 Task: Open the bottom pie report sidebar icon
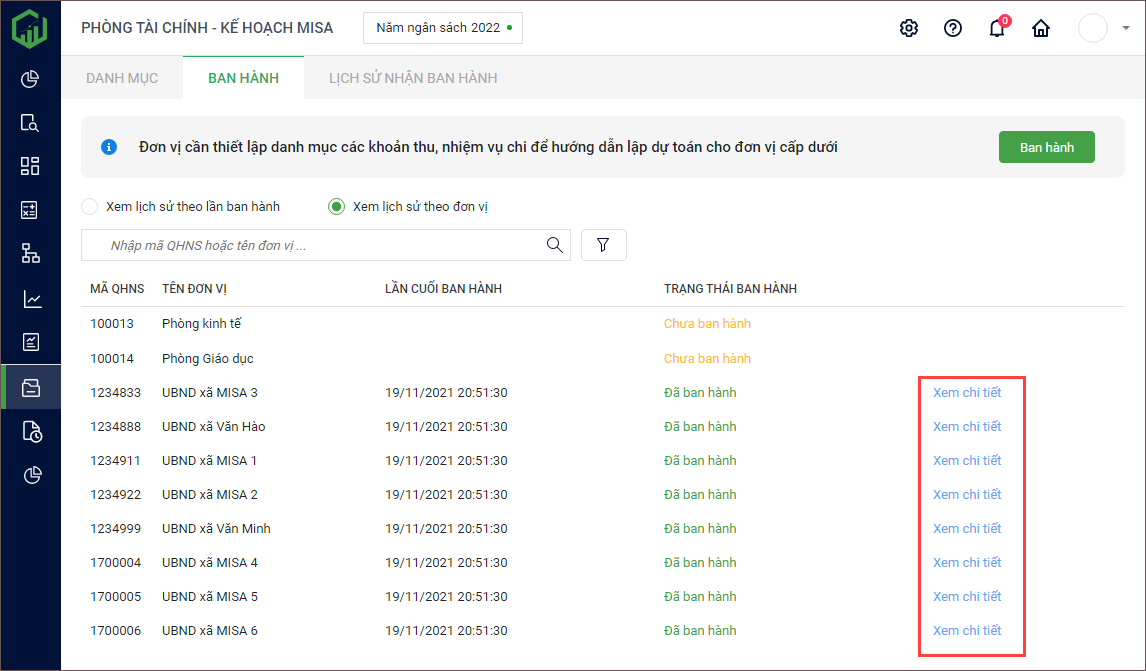(x=31, y=475)
